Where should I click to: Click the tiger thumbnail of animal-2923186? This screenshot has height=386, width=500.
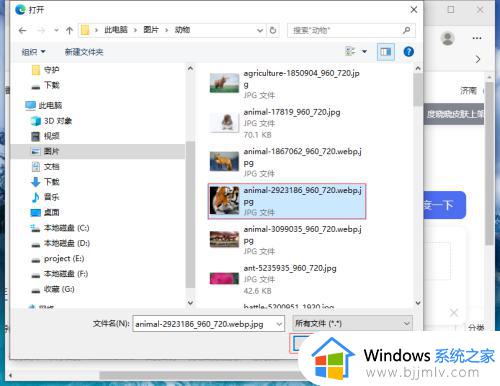224,200
